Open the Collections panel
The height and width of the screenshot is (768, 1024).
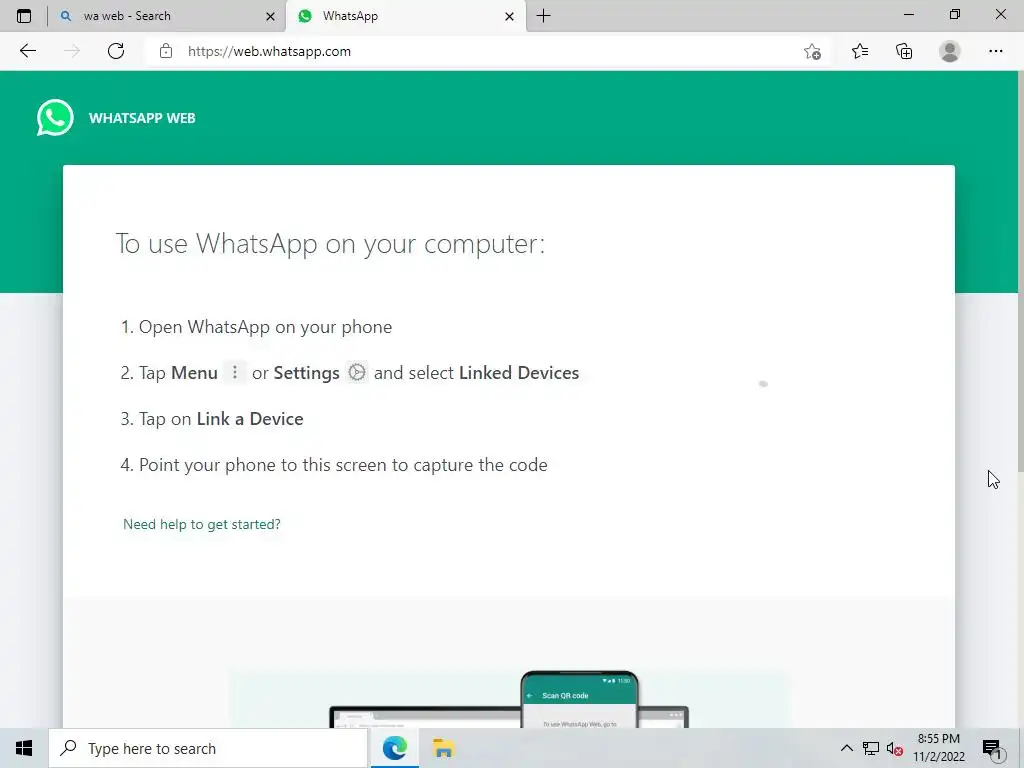(x=904, y=52)
